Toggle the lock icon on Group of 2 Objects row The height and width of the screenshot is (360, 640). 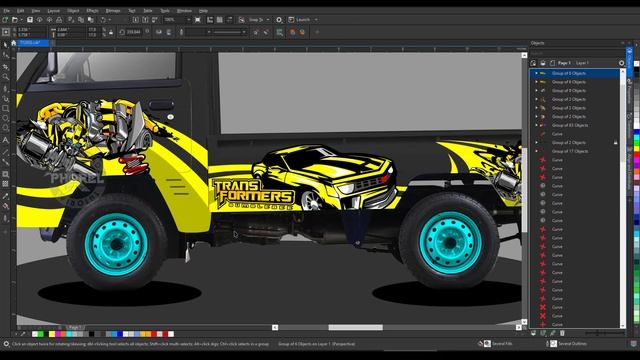point(616,142)
